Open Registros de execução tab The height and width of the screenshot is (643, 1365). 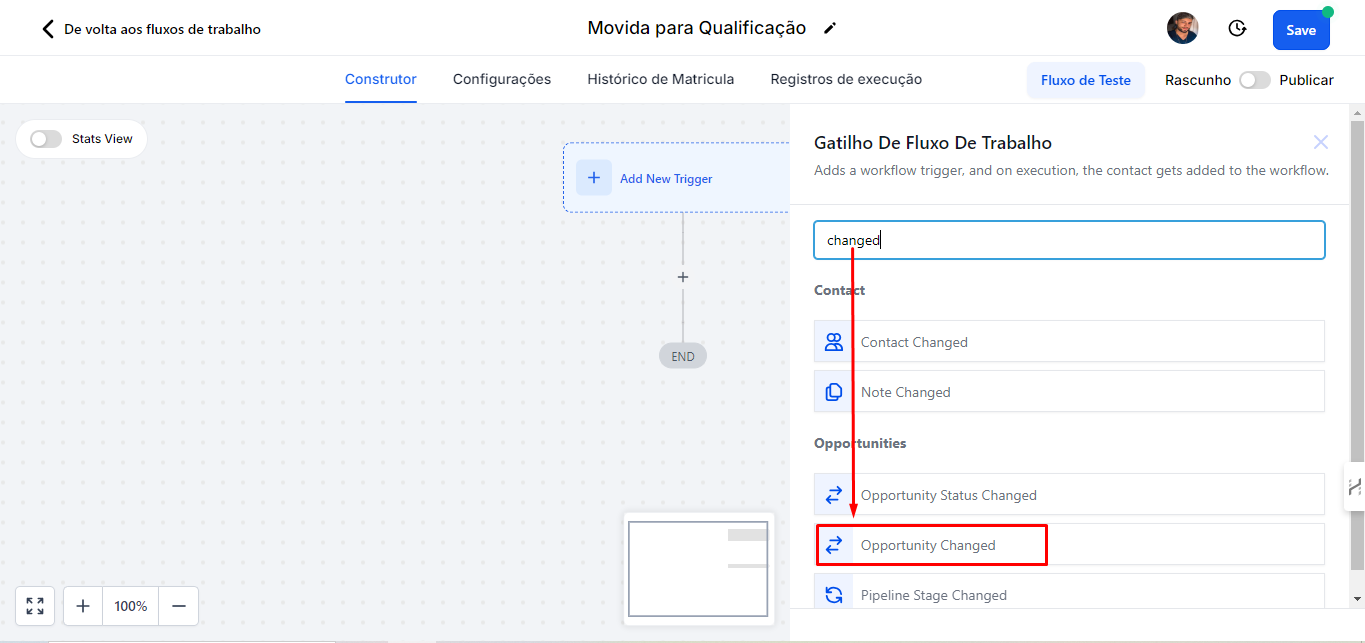[845, 79]
